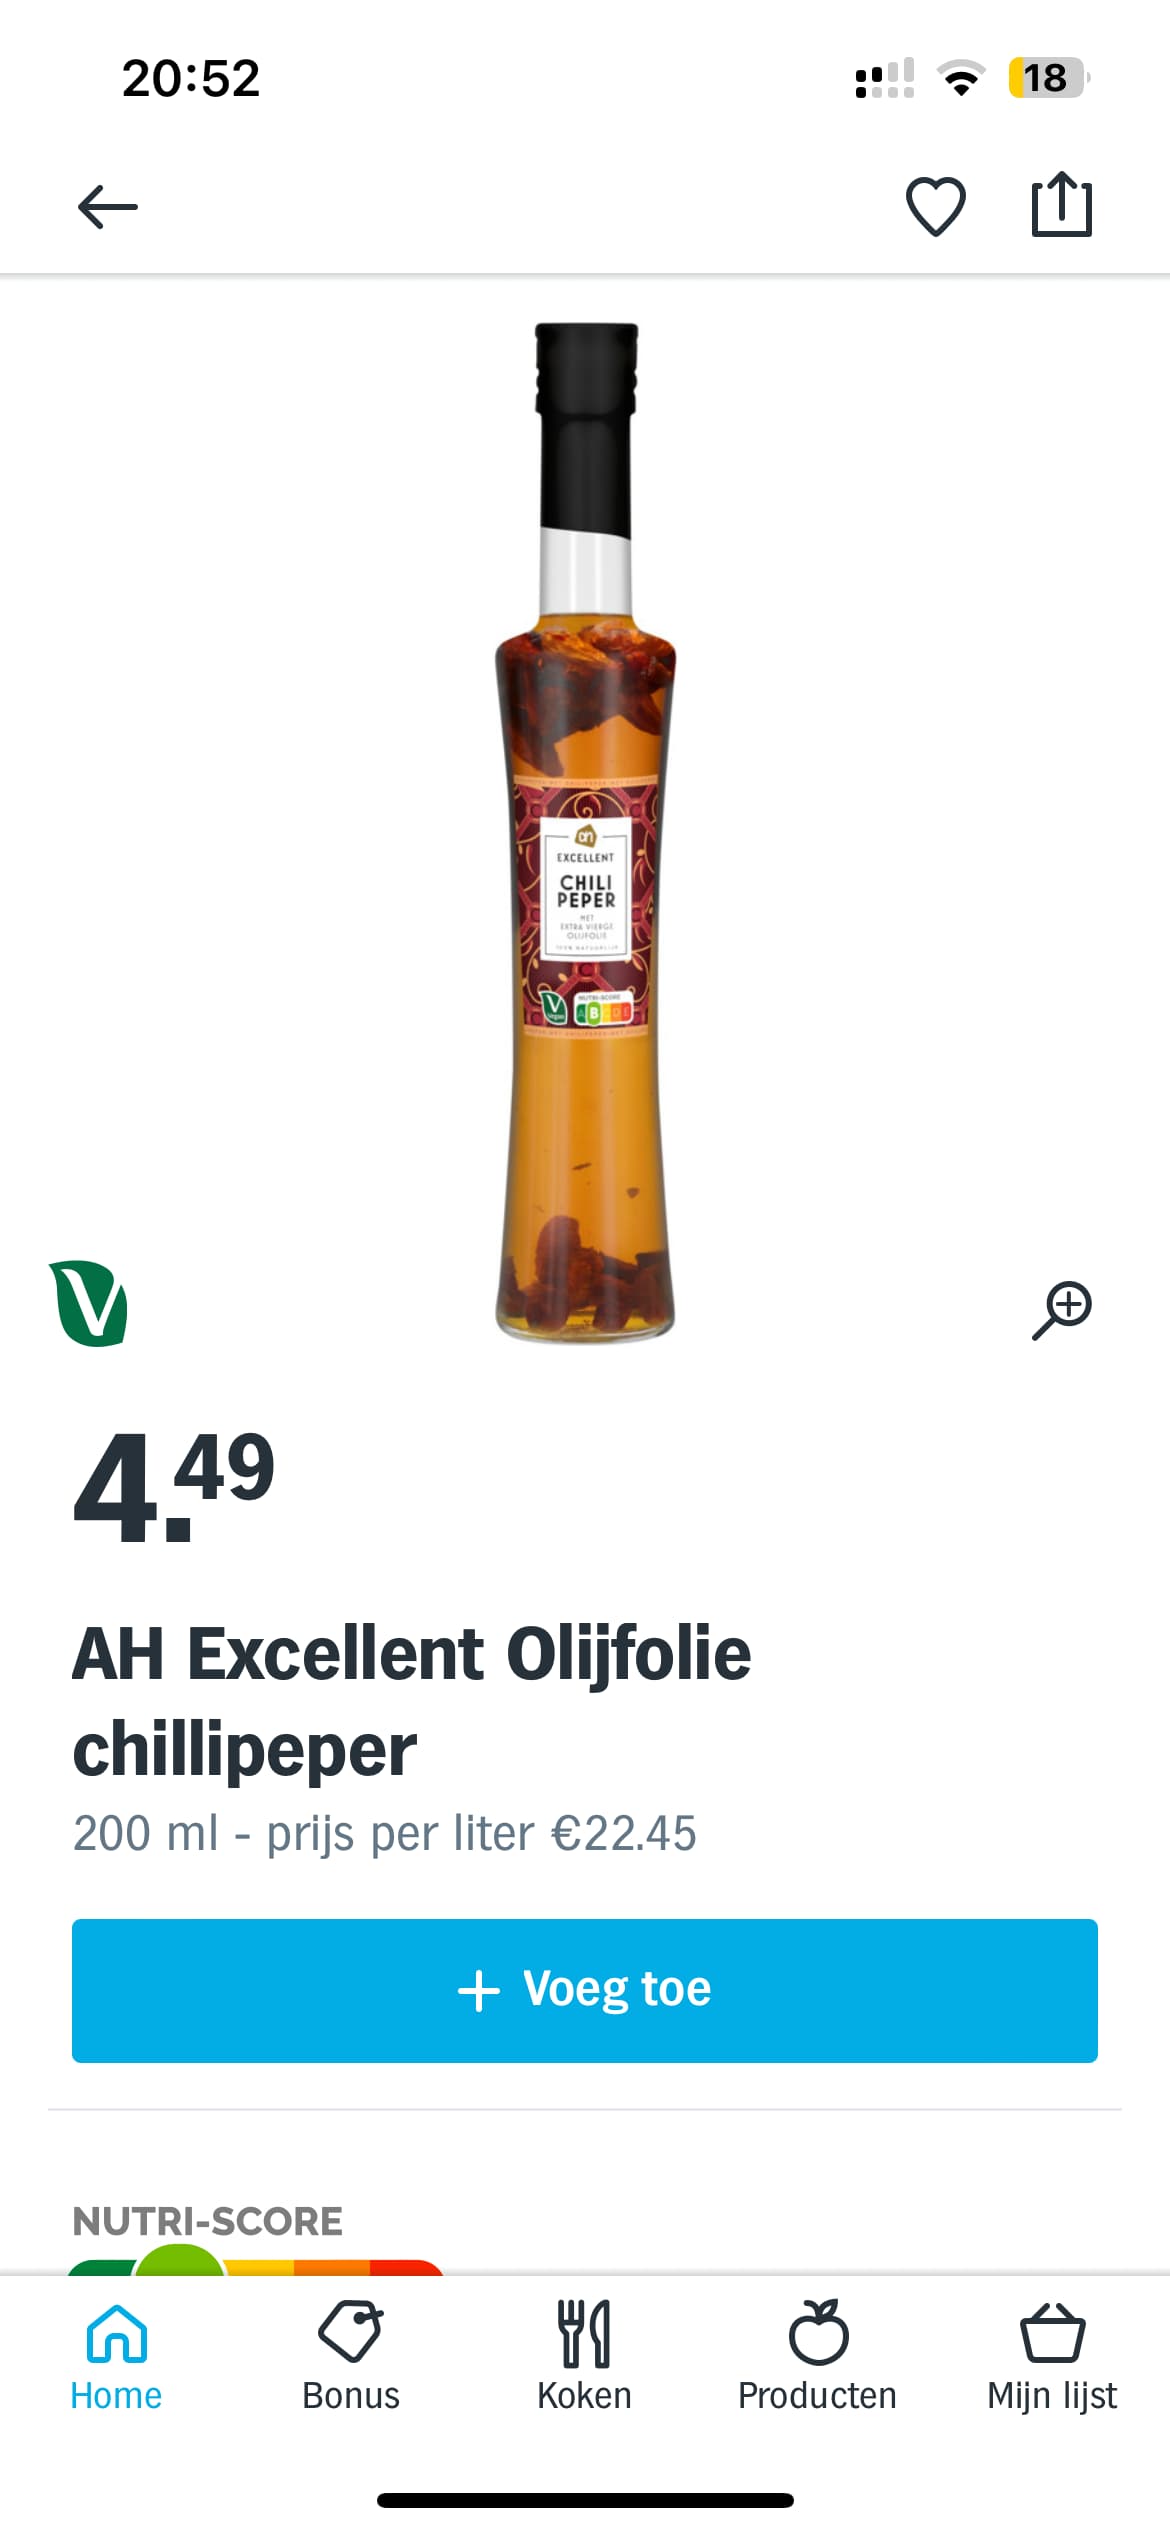Tap the 4.49 price label

point(174,1486)
